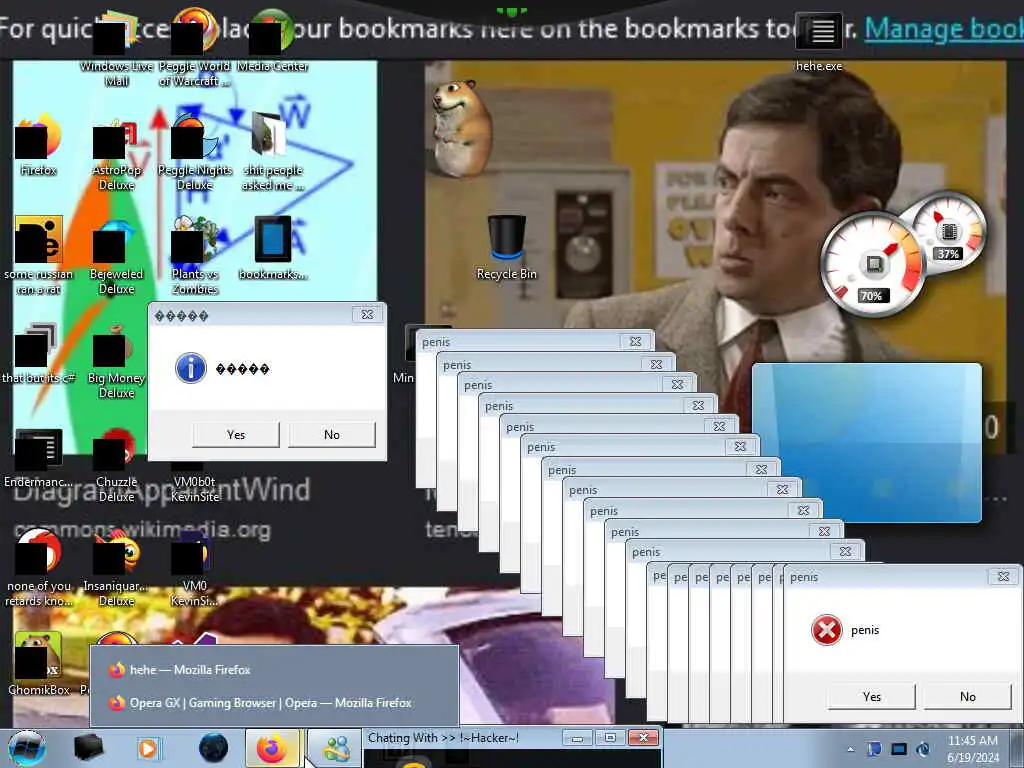Viewport: 1024px width, 768px height.
Task: Switch to 'Opera GX | Gaming Browser' Firefox window
Action: (274, 703)
